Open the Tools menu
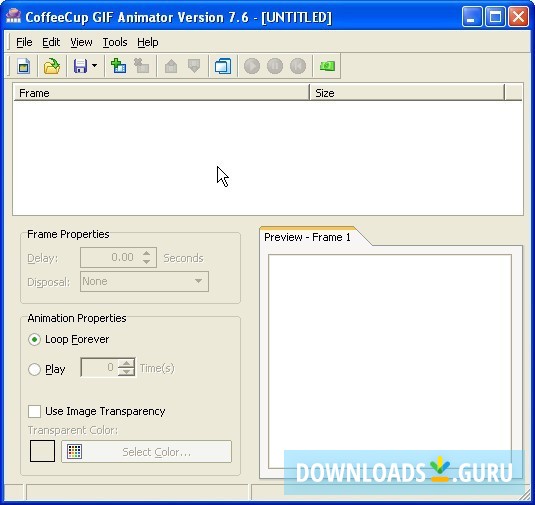535x505 pixels. coord(115,42)
